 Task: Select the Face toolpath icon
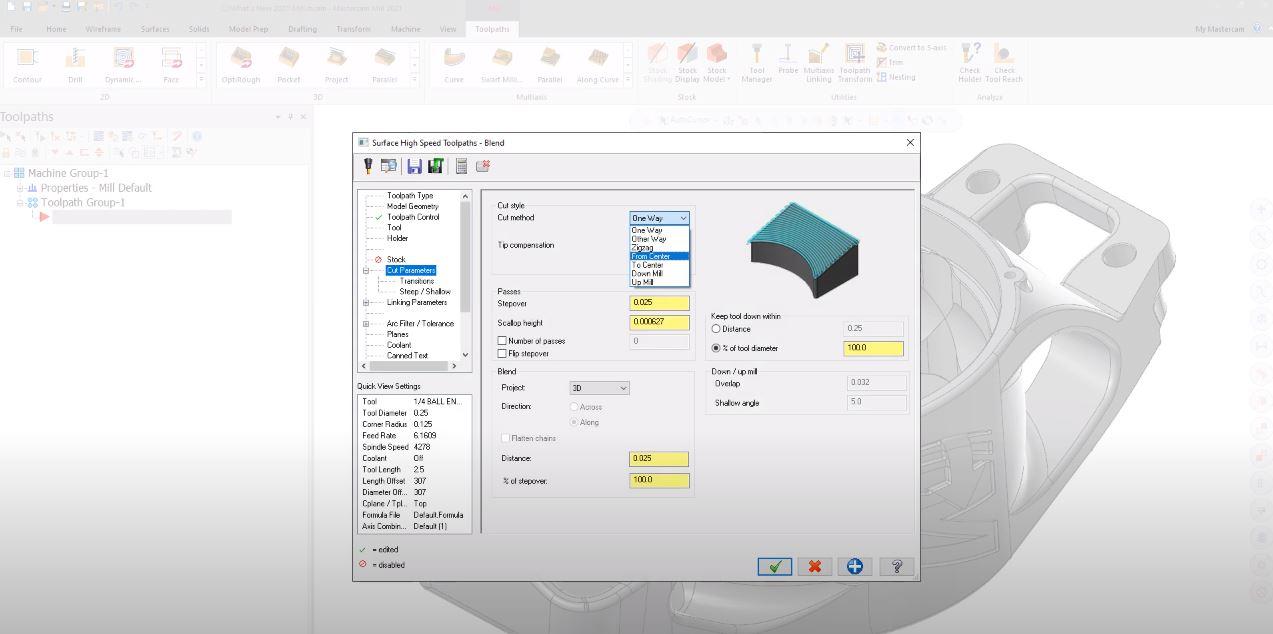[x=171, y=65]
